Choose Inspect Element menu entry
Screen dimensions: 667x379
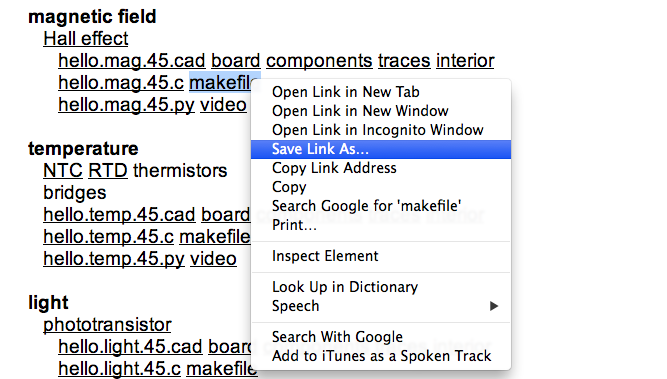[381, 256]
